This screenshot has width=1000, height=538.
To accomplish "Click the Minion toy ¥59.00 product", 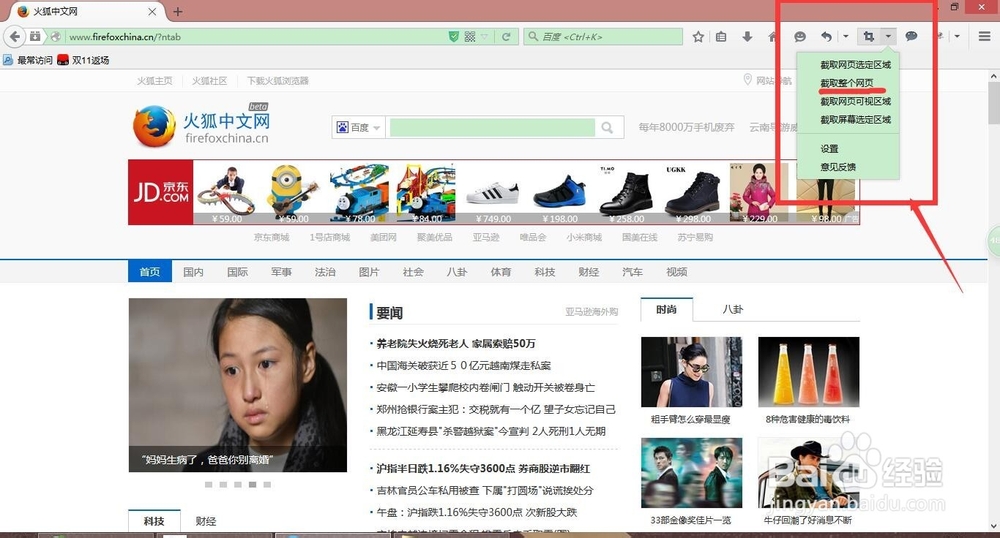I will tap(293, 193).
